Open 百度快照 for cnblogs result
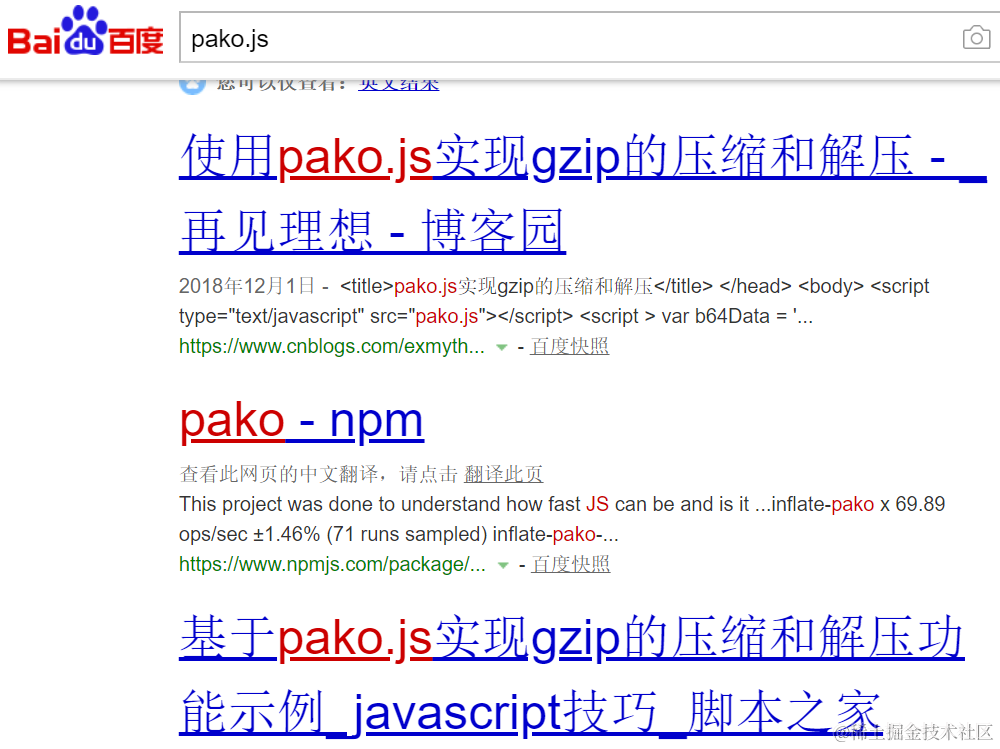 tap(570, 346)
